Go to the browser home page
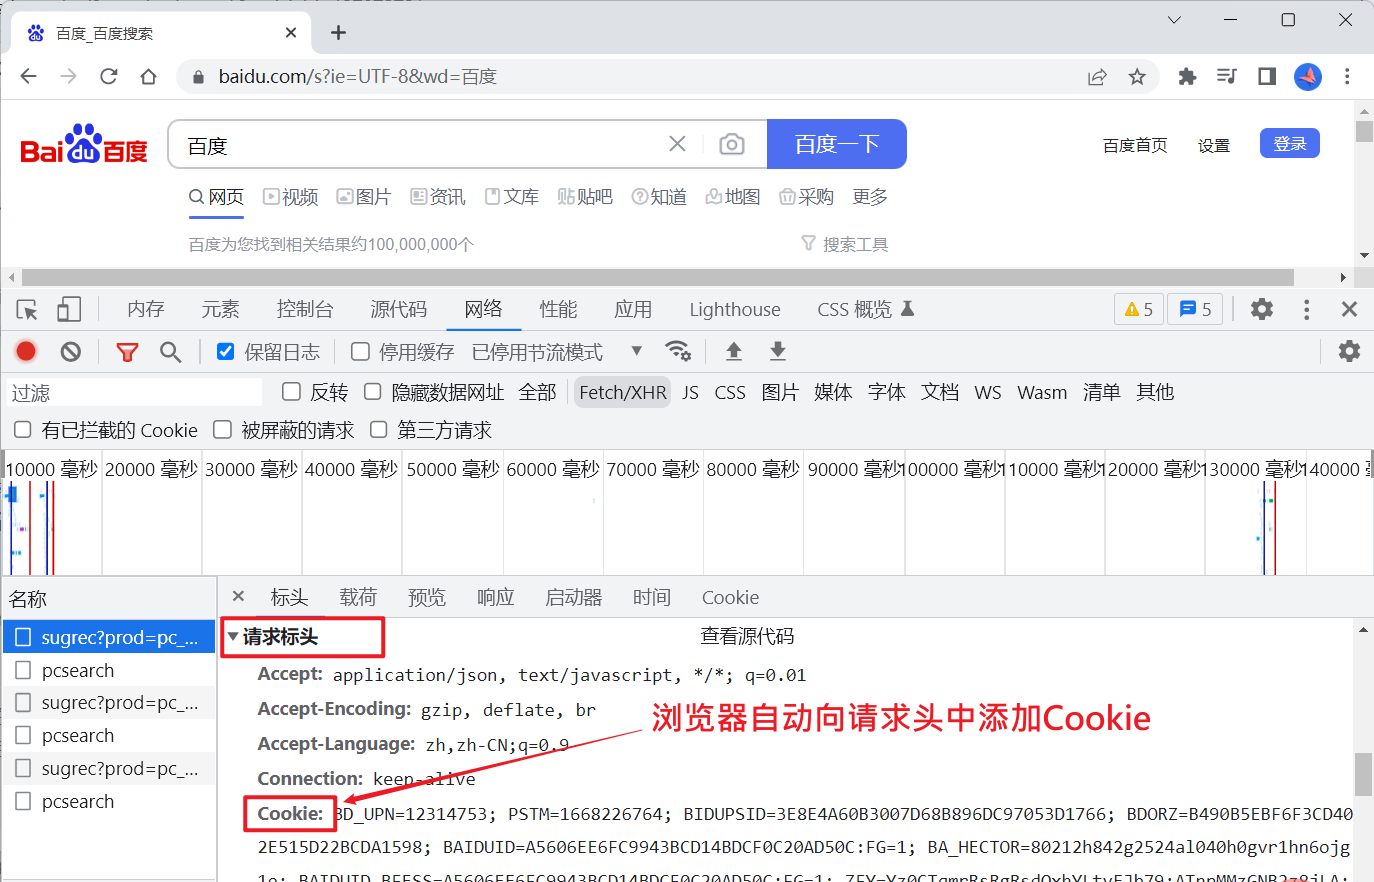This screenshot has height=882, width=1374. coord(149,76)
